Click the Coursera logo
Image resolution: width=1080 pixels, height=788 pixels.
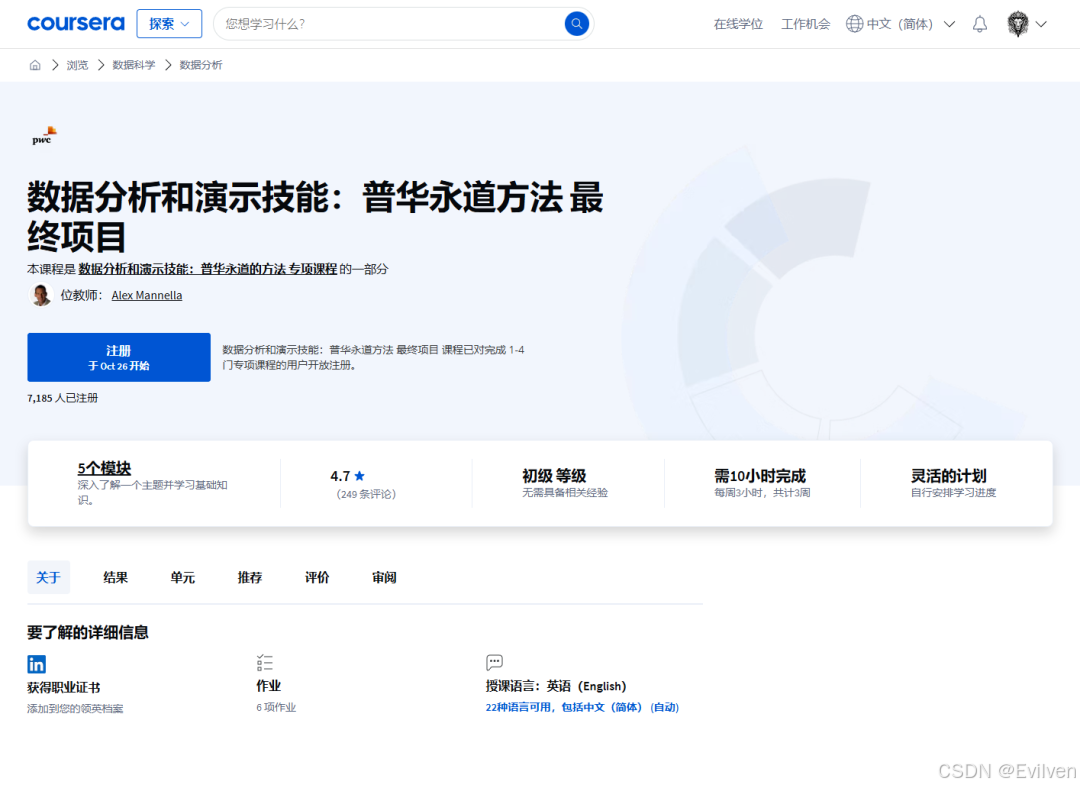point(76,23)
